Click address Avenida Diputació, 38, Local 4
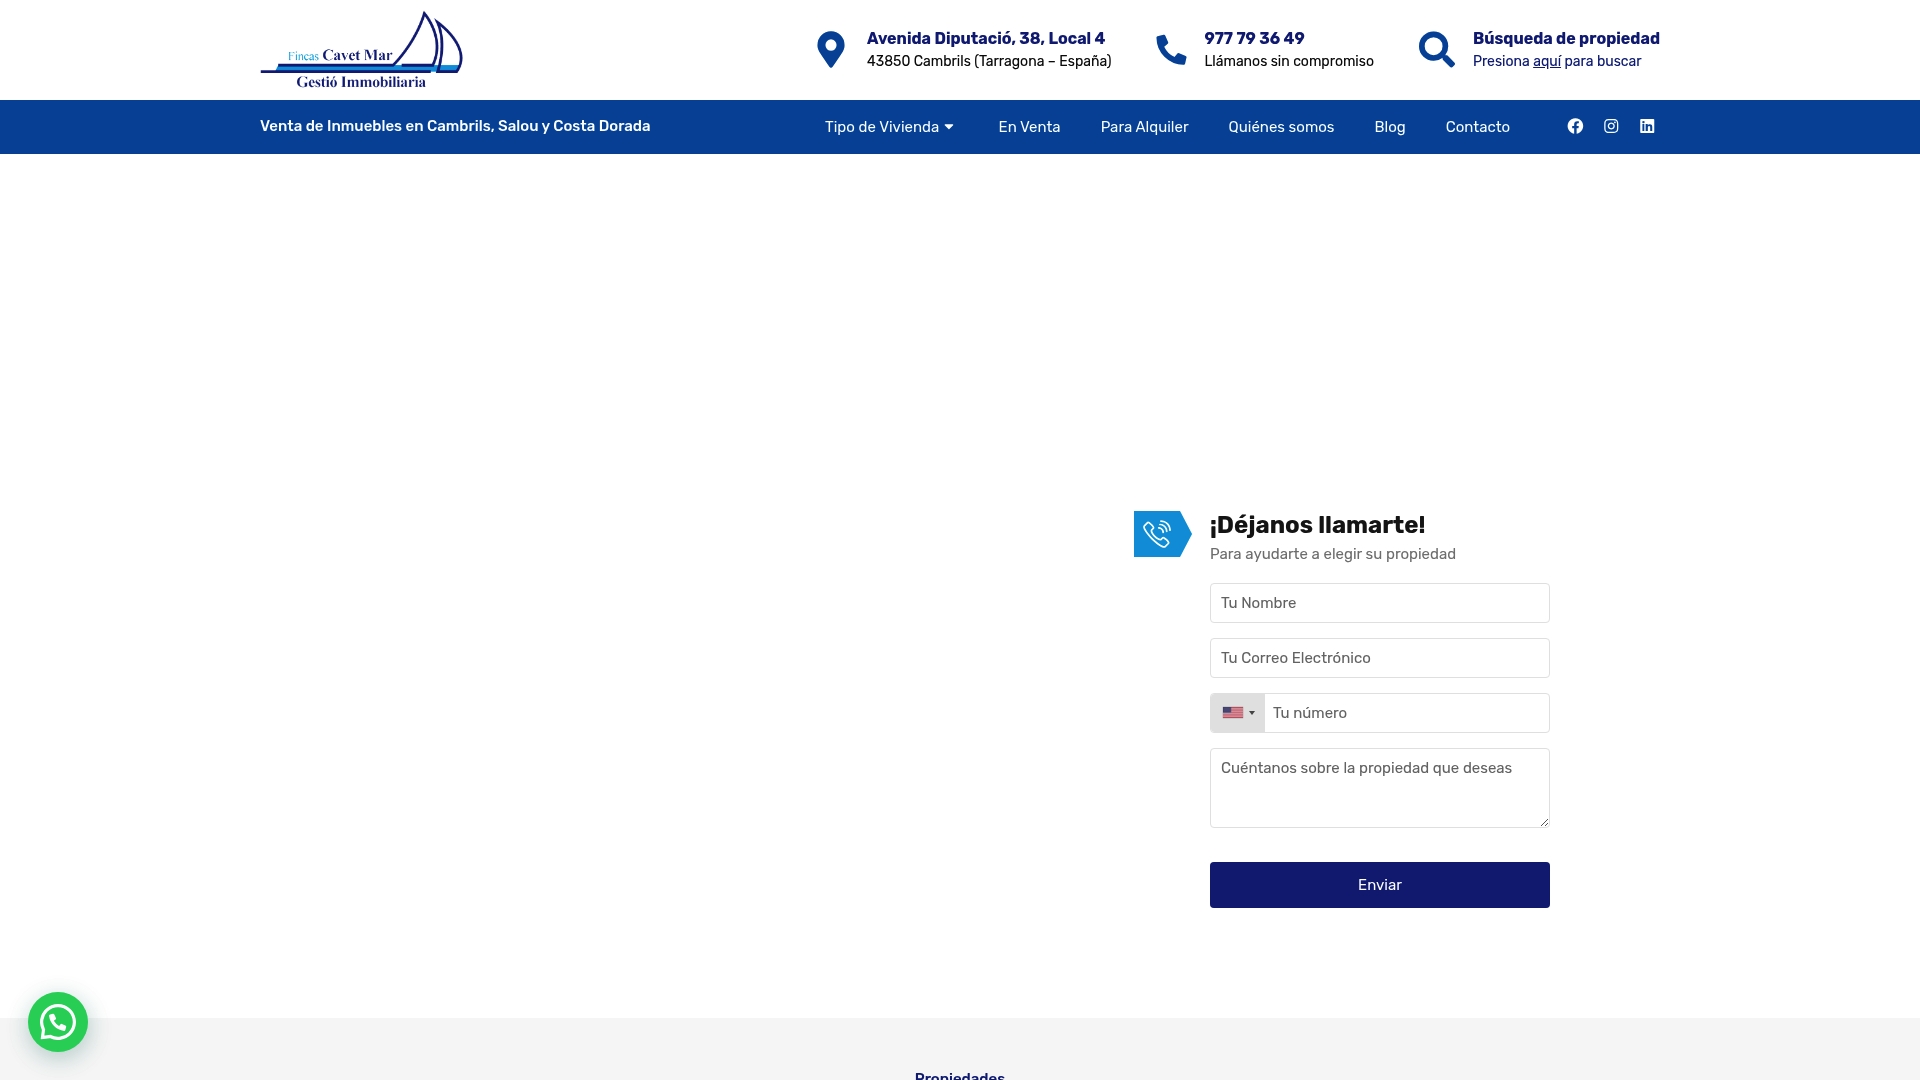1920x1080 pixels. tap(986, 38)
